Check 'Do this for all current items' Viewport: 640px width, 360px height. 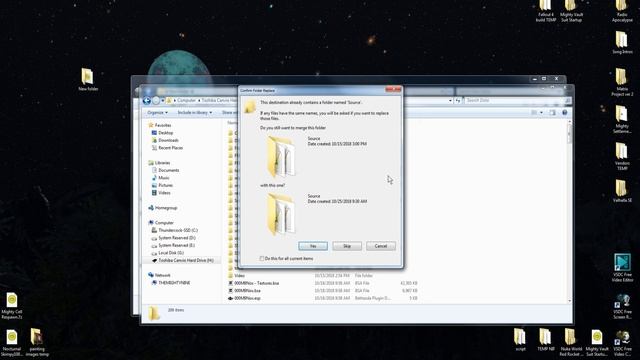pos(262,259)
